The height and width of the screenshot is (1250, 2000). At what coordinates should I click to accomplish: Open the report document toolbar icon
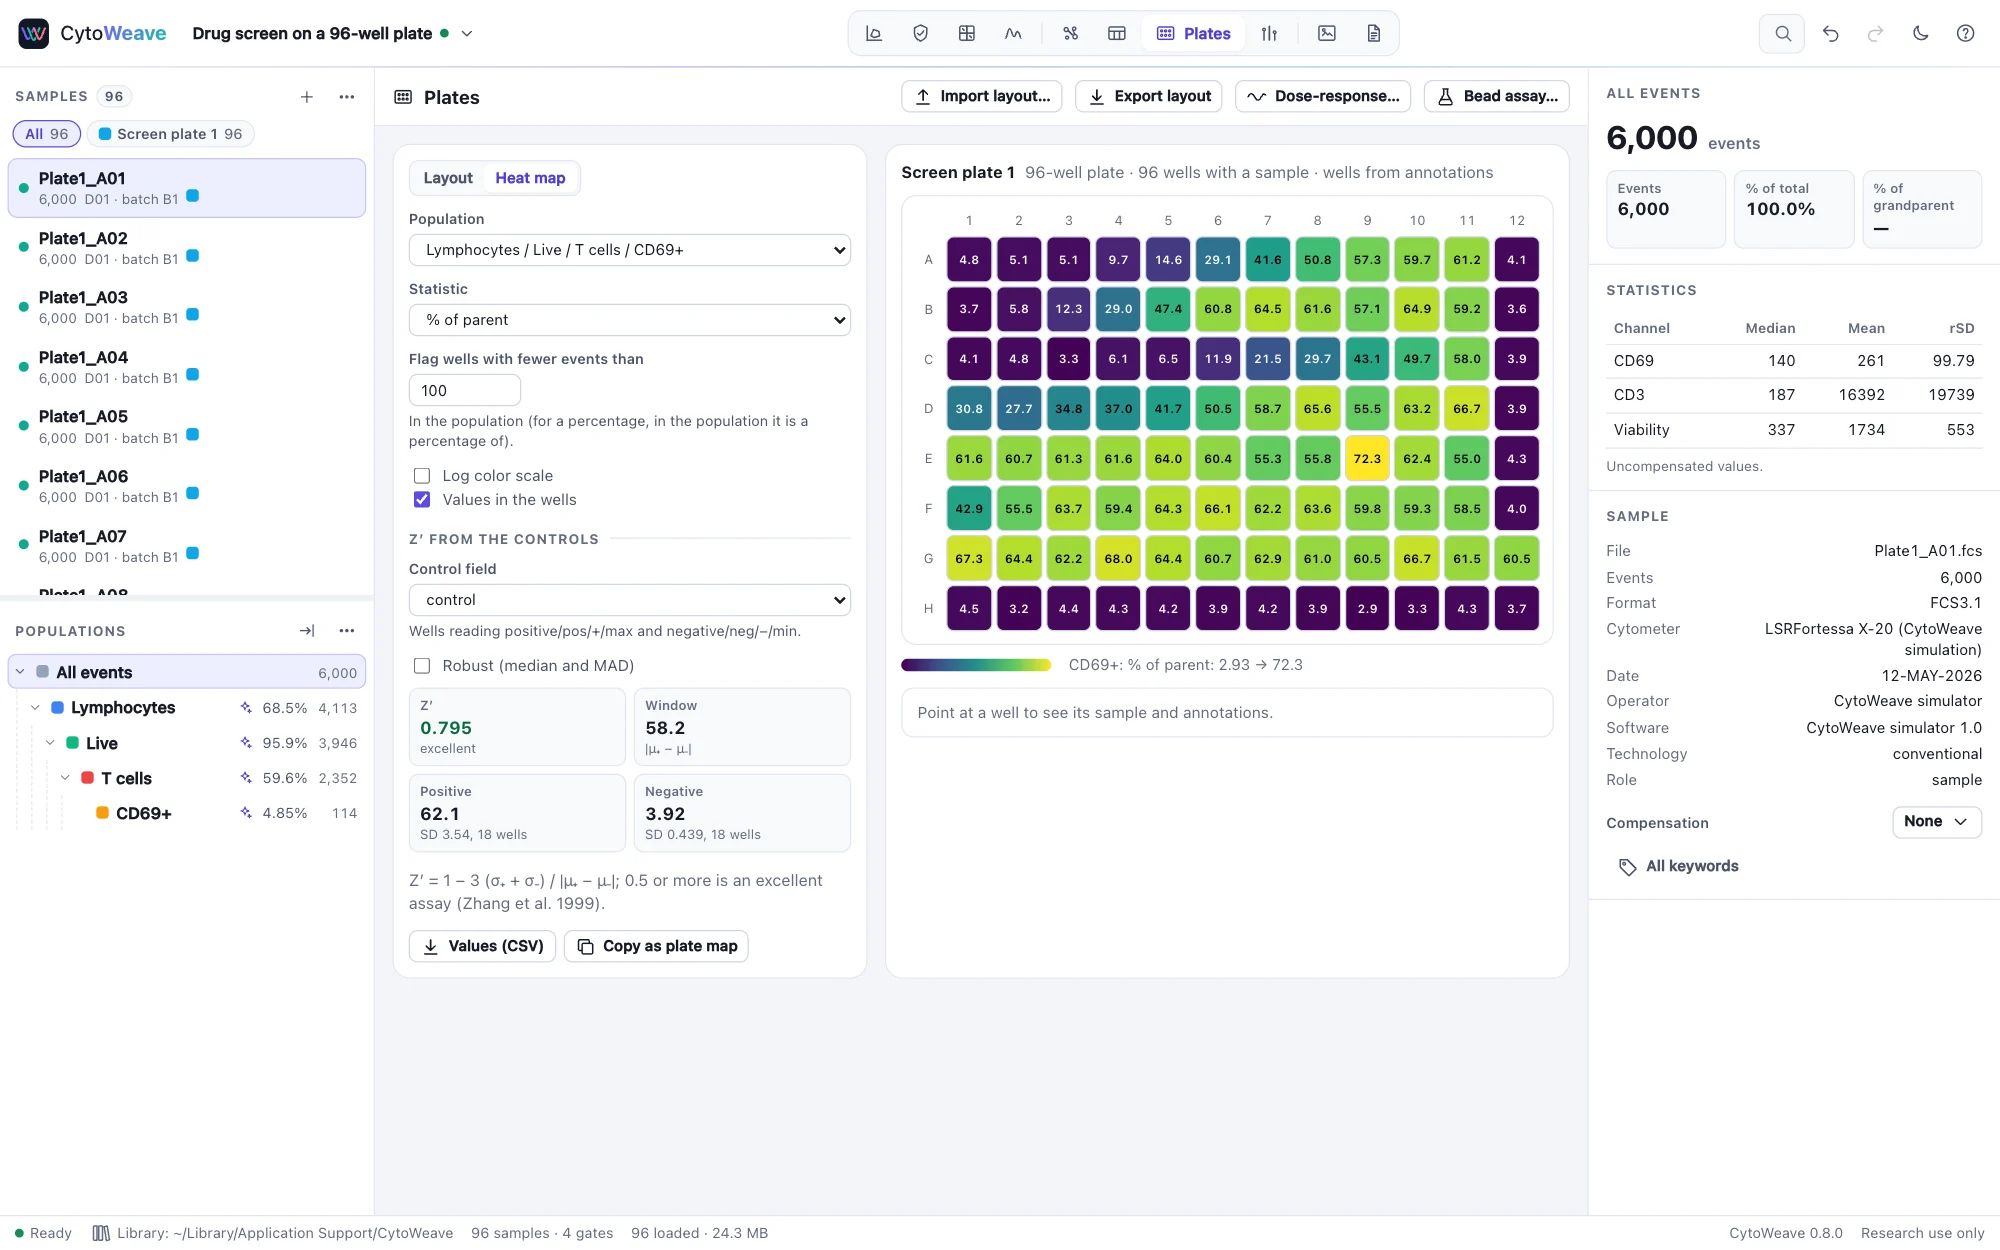[x=1374, y=33]
